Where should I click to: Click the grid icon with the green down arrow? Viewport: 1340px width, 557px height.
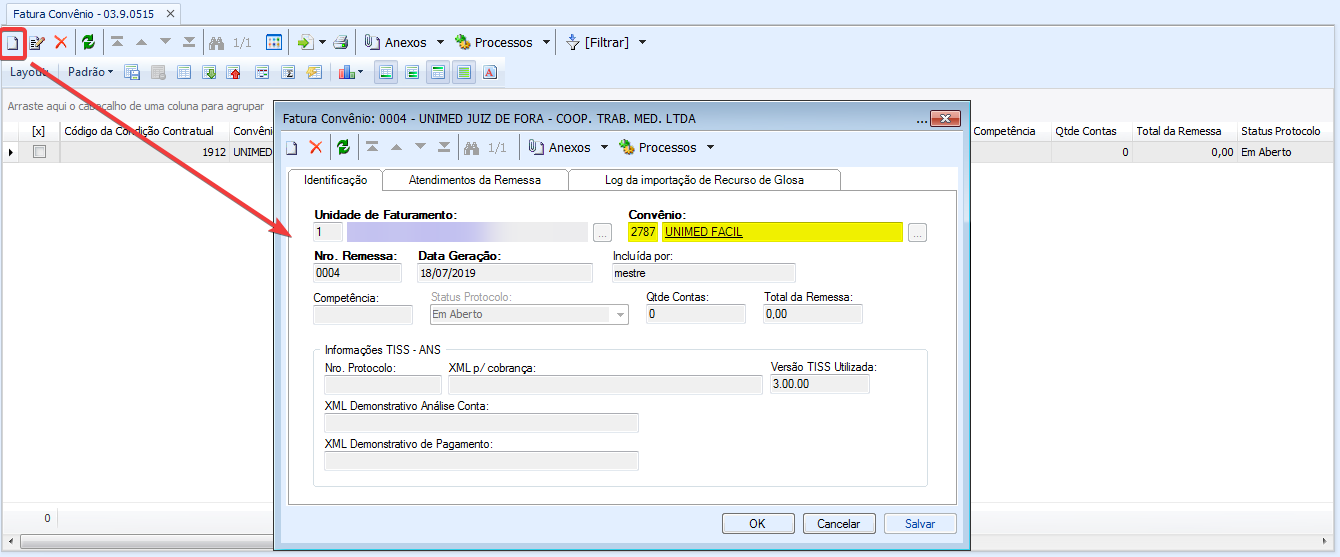point(209,72)
